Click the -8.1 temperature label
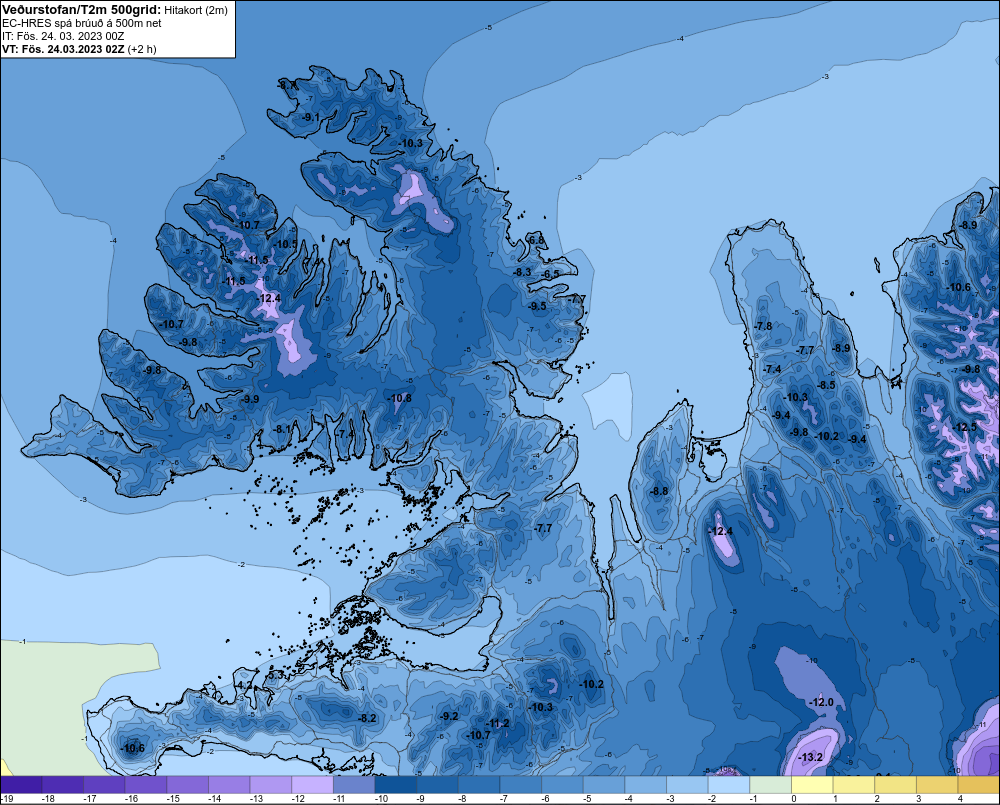This screenshot has height=805, width=1000. coord(282,429)
